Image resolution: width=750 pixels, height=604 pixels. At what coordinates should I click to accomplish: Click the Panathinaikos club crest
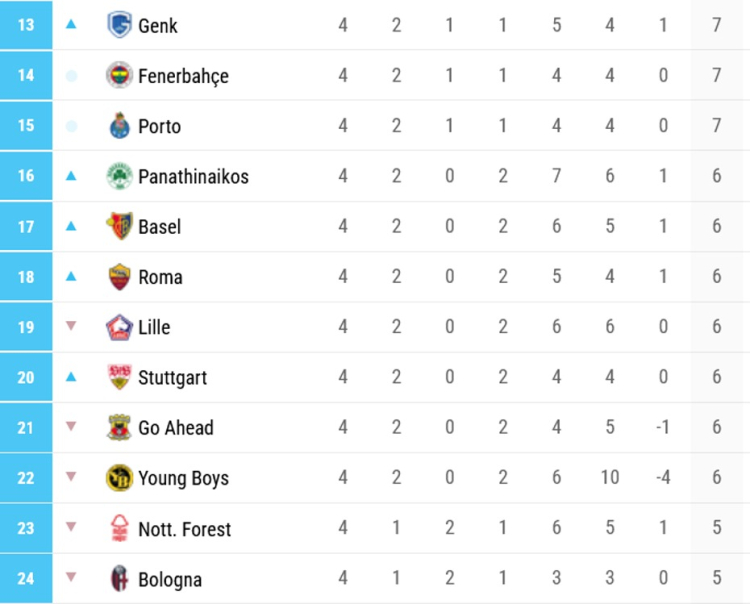point(119,176)
